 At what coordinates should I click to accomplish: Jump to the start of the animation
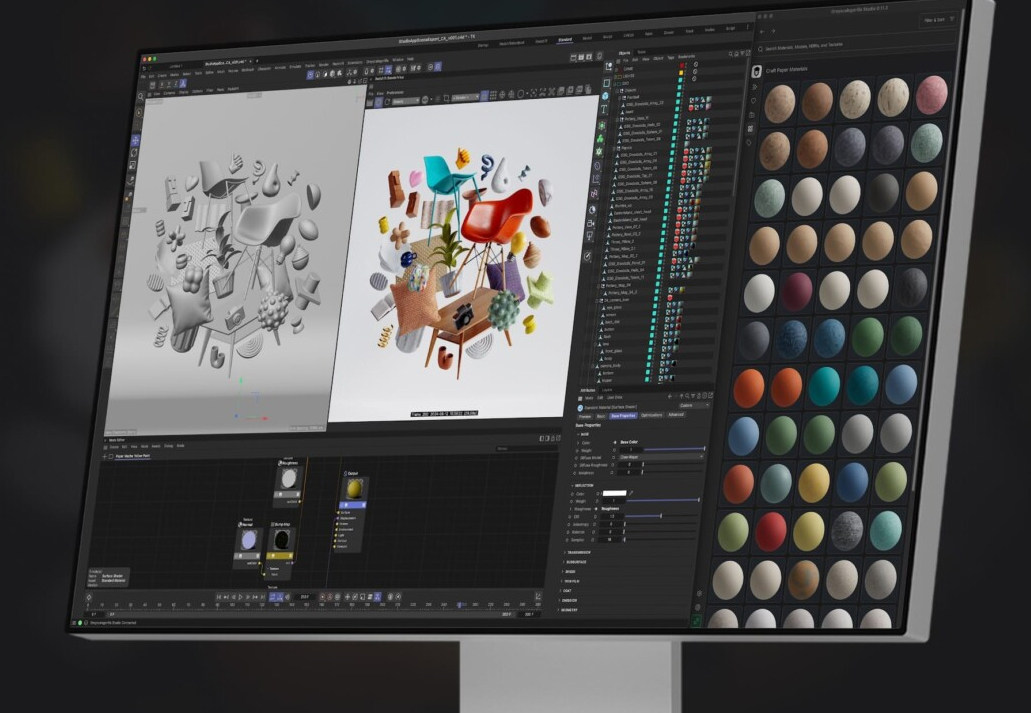point(219,597)
